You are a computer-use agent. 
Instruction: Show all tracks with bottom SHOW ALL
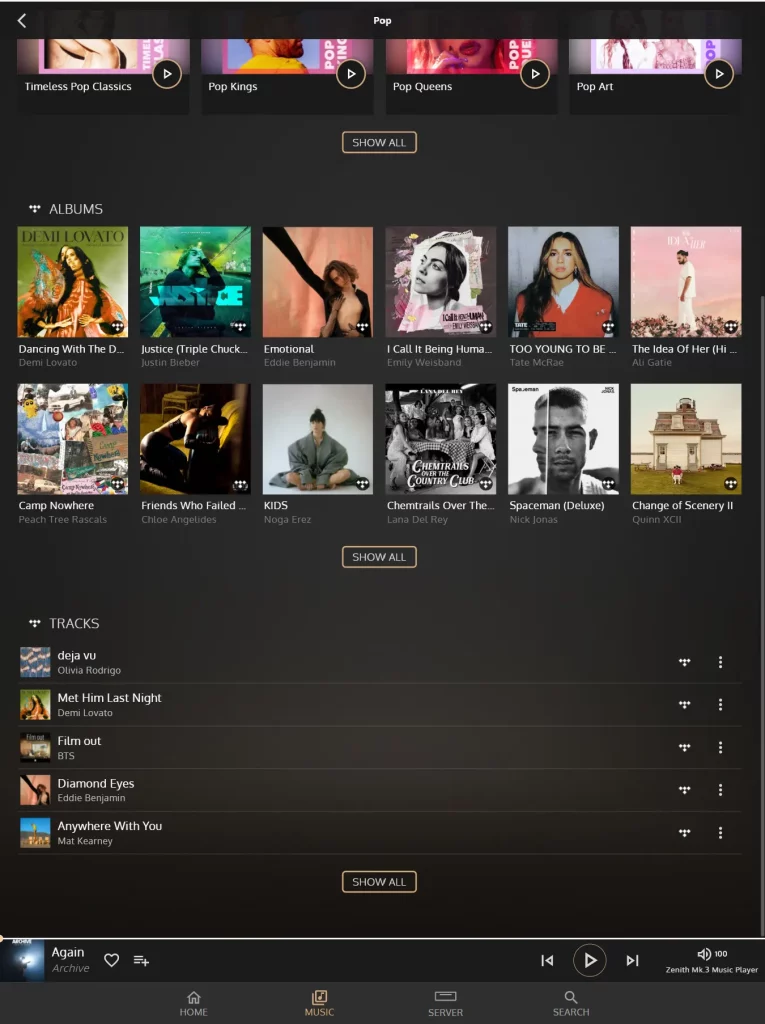pyautogui.click(x=379, y=882)
